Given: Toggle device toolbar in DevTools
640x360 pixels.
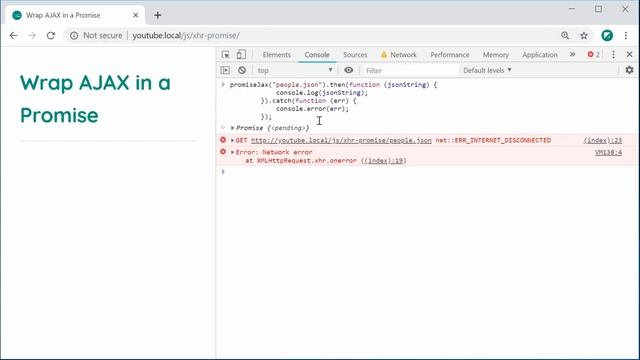Looking at the screenshot, I should point(241,54).
